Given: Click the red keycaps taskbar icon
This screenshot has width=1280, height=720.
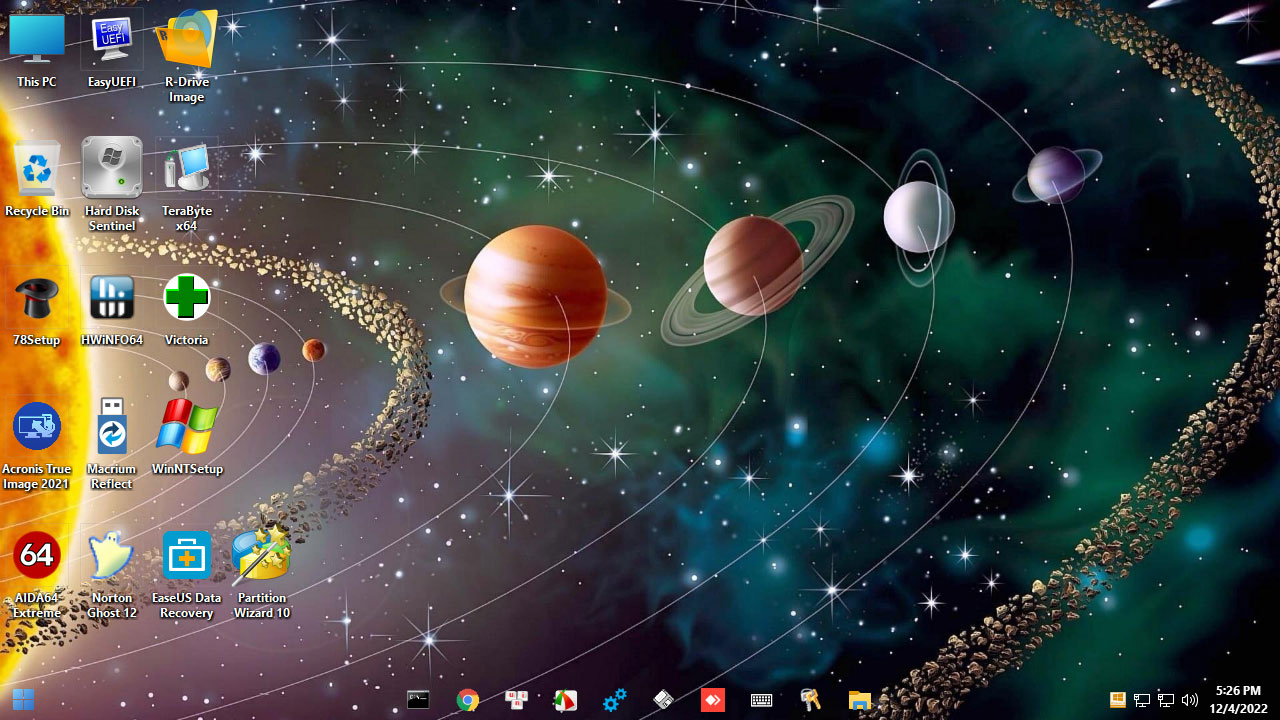Looking at the screenshot, I should tap(516, 700).
